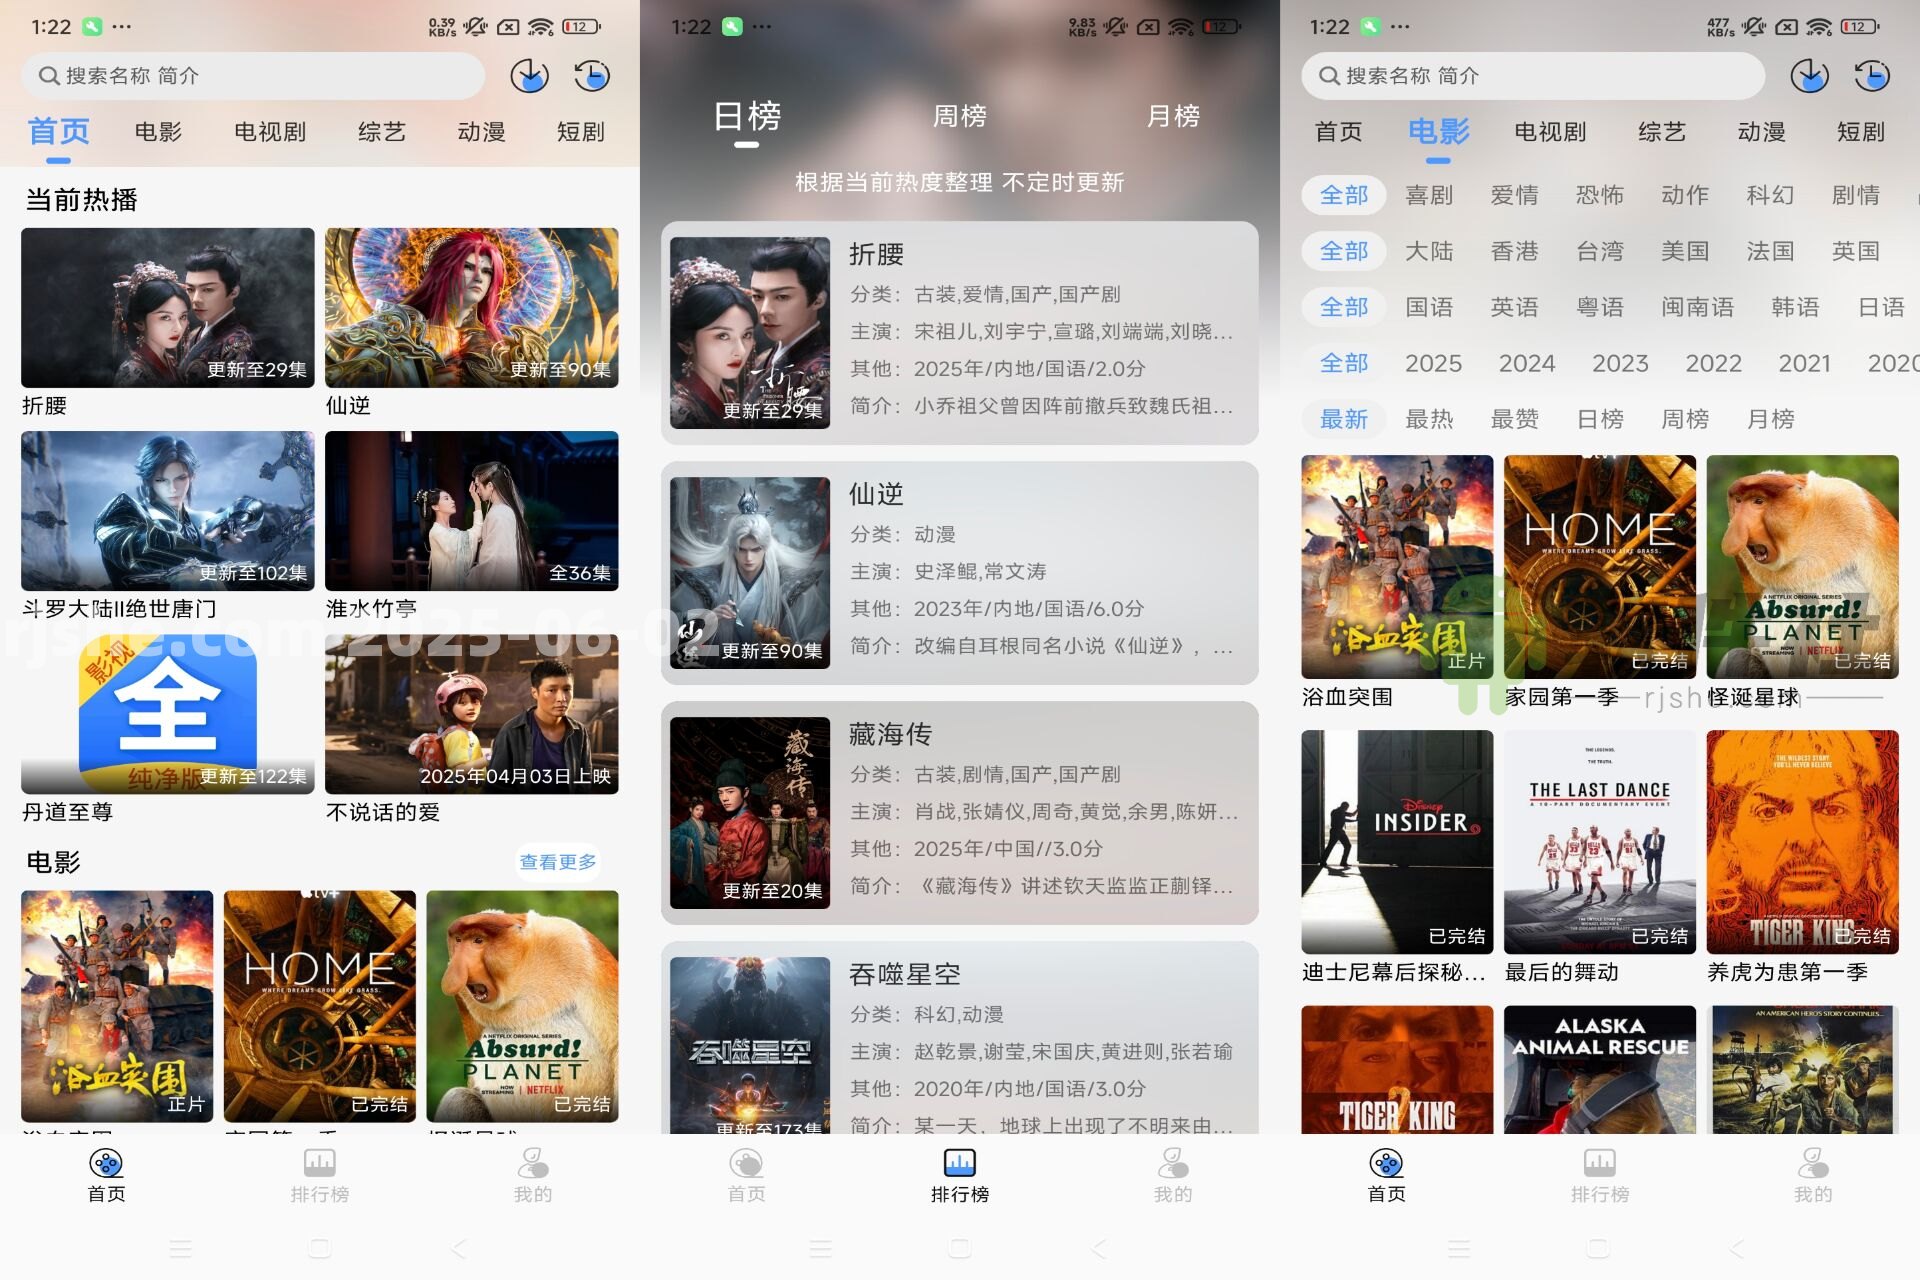Open the 折腰 poster under 当前热播

pos(166,307)
